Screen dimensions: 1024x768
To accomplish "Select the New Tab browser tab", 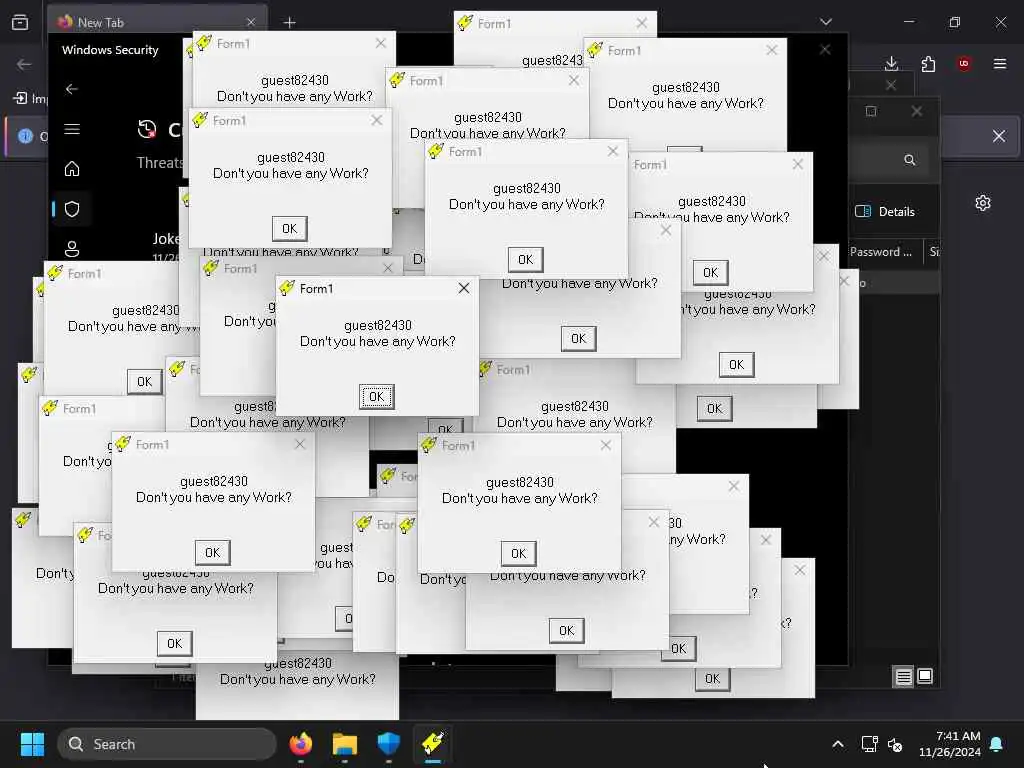I will (x=157, y=22).
